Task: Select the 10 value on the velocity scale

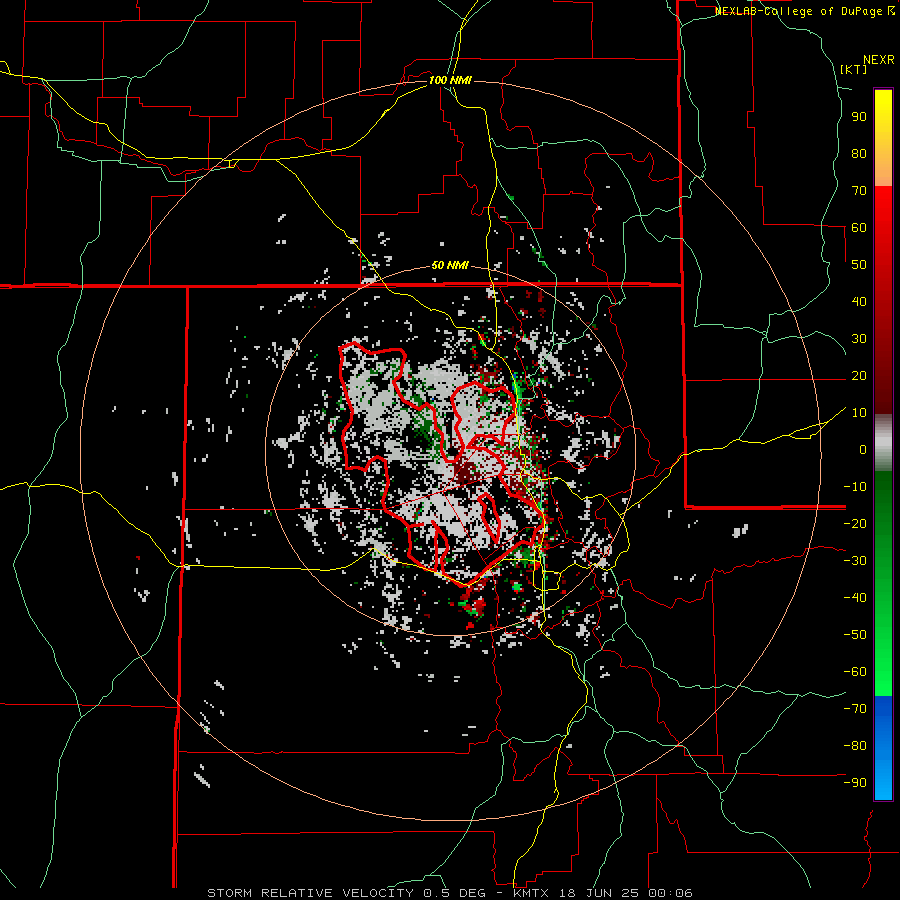Action: pyautogui.click(x=859, y=413)
